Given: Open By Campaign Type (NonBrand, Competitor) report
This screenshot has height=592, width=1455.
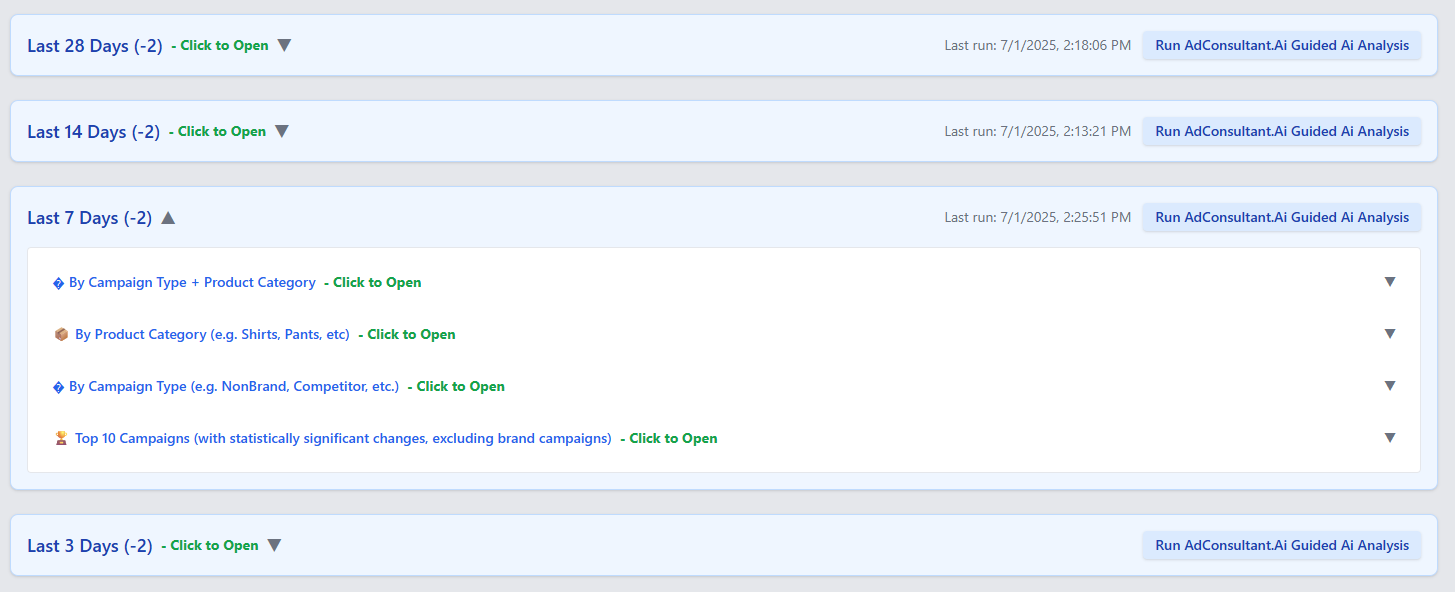Looking at the screenshot, I should pos(233,387).
